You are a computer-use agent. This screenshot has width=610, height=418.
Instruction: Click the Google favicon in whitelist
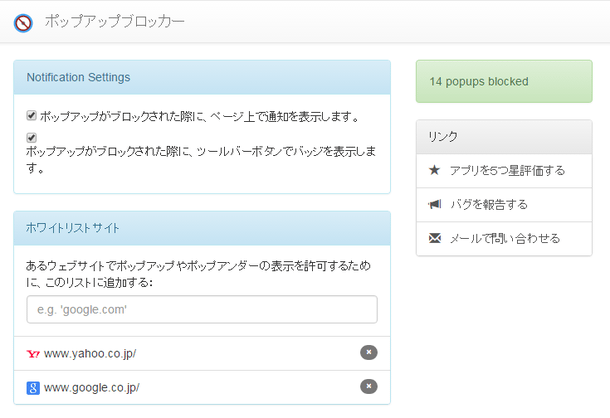coord(33,388)
